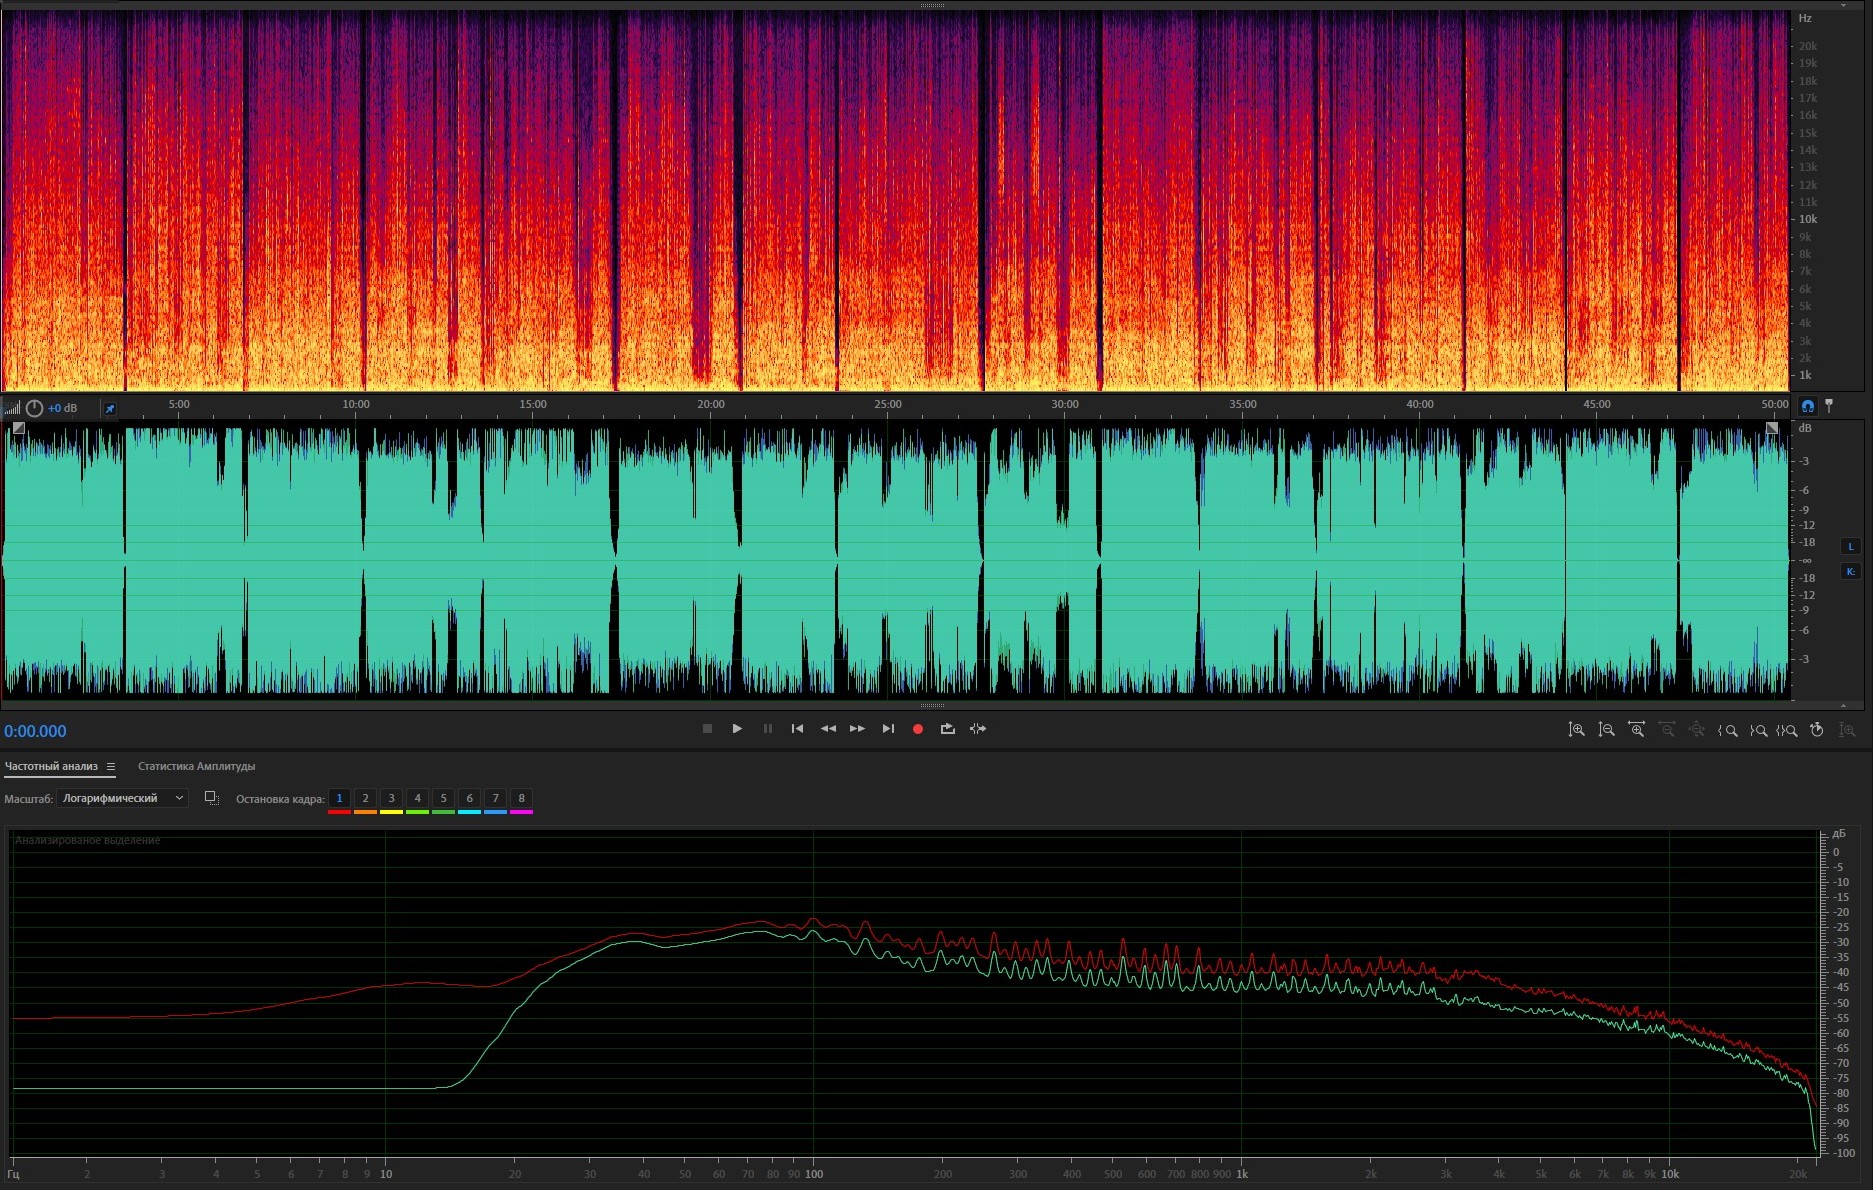
Task: Click the dB label on waveform scale
Action: pos(1805,428)
